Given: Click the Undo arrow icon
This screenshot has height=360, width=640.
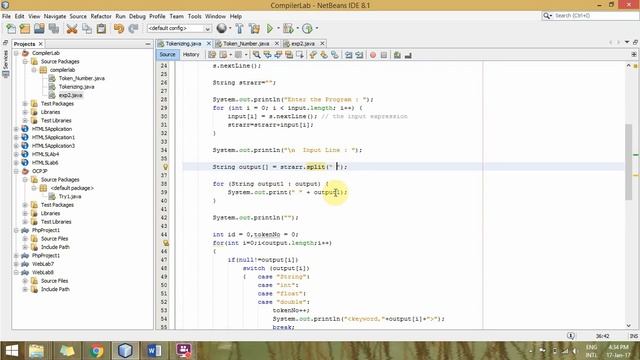Looking at the screenshot, I should coord(119,29).
